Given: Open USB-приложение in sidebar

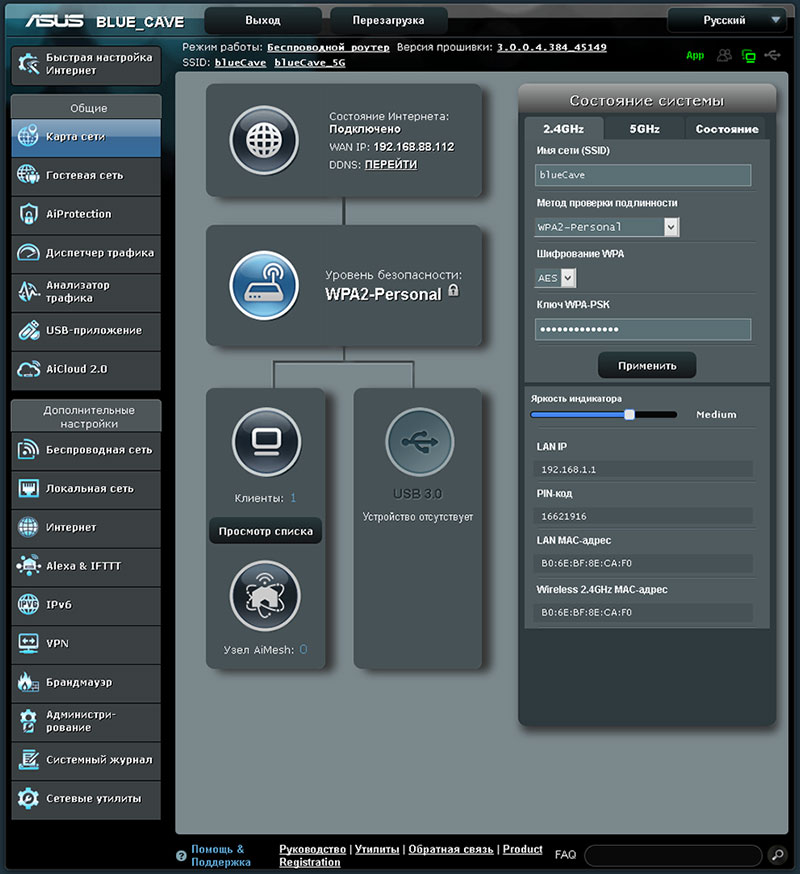Looking at the screenshot, I should click(86, 331).
